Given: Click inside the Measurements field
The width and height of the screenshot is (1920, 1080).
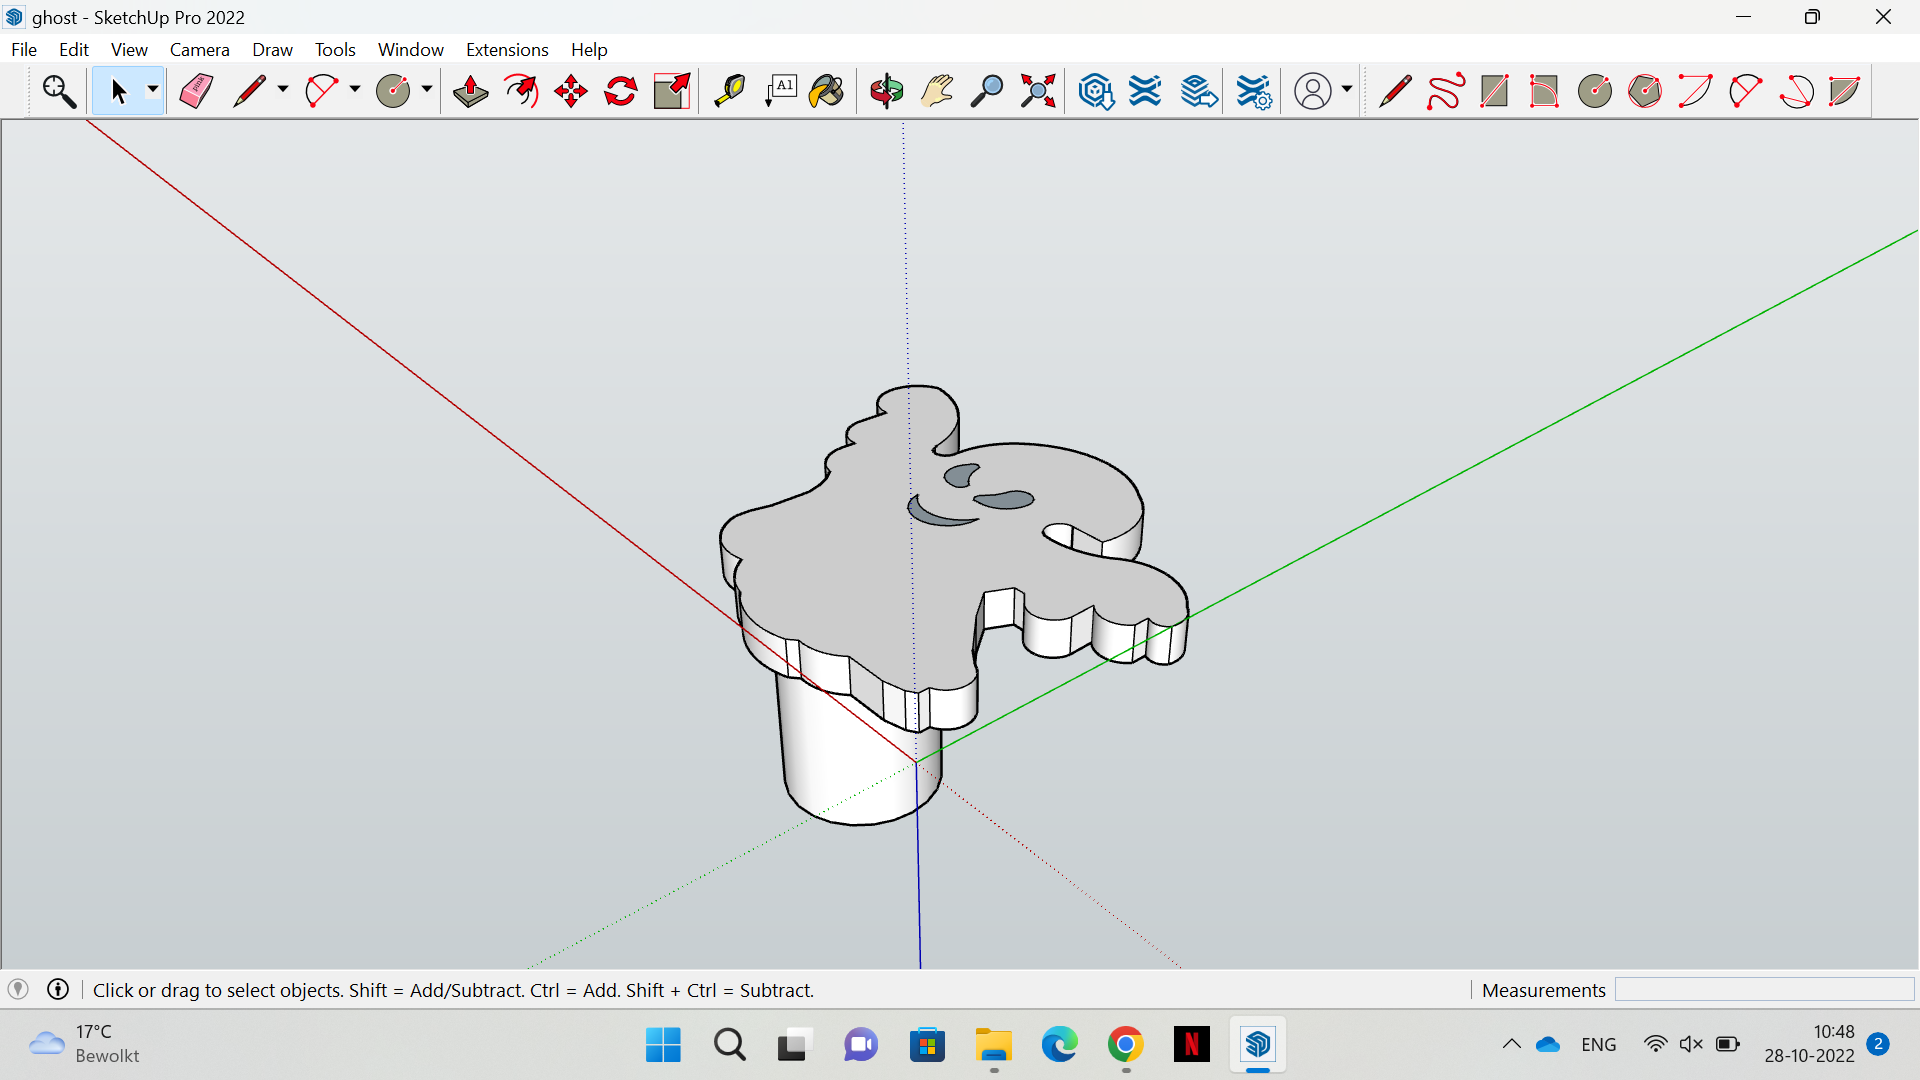Looking at the screenshot, I should (1765, 990).
